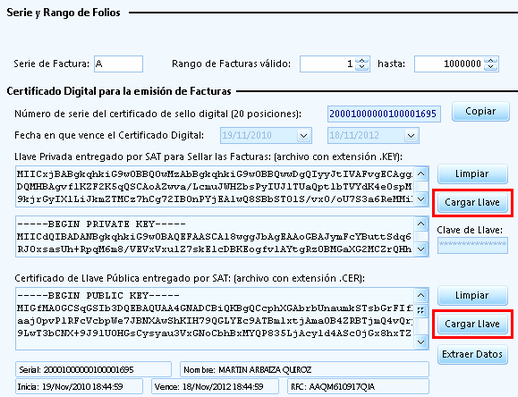Click the line starting DQMHBAgvflKZF2K5qQSCAoA
Viewport: 518px width, 397px height.
coord(214,187)
